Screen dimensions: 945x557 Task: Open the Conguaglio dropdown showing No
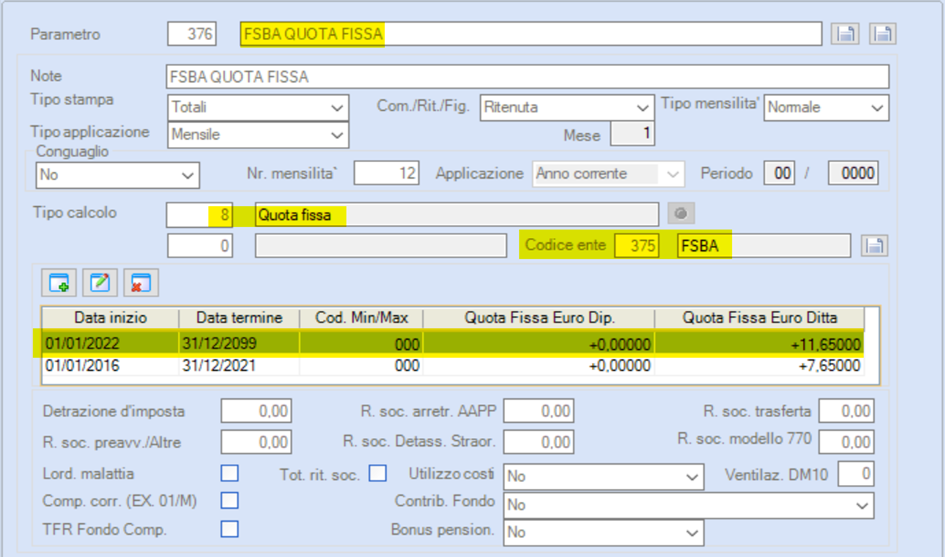tap(118, 175)
